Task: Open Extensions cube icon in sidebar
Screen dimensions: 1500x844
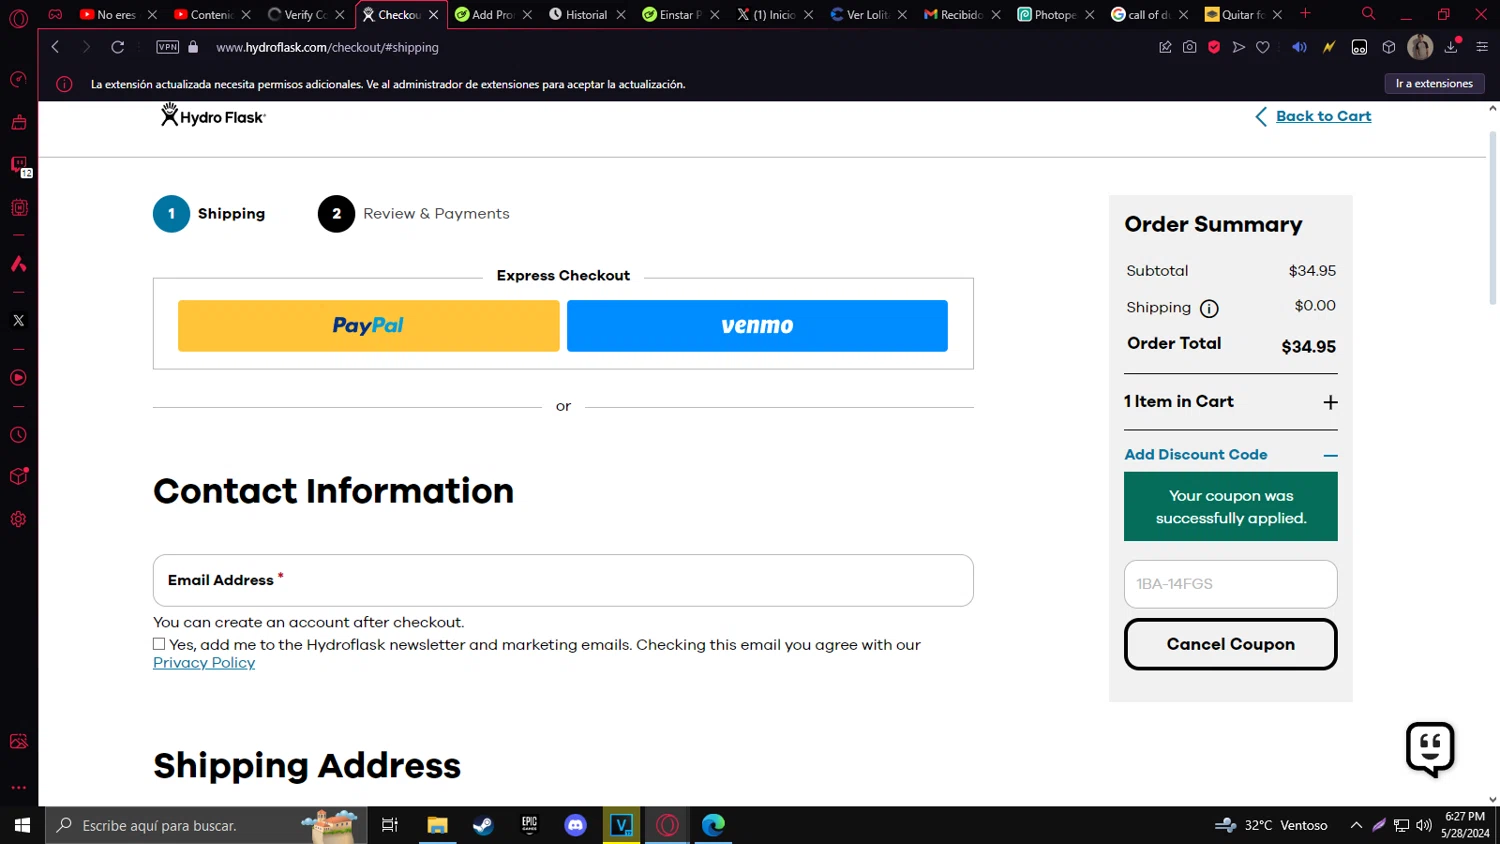Action: (18, 477)
